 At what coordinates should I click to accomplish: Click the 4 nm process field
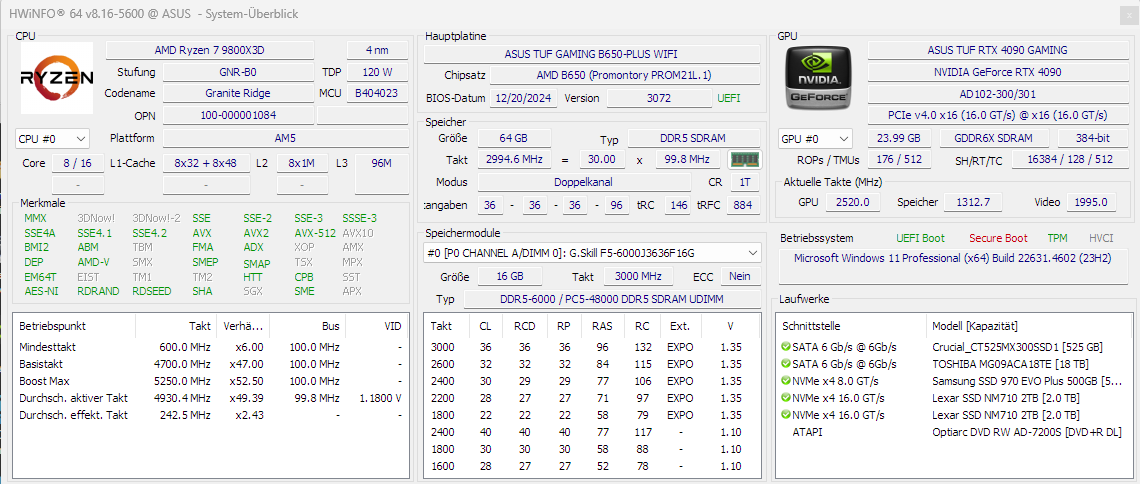point(377,50)
